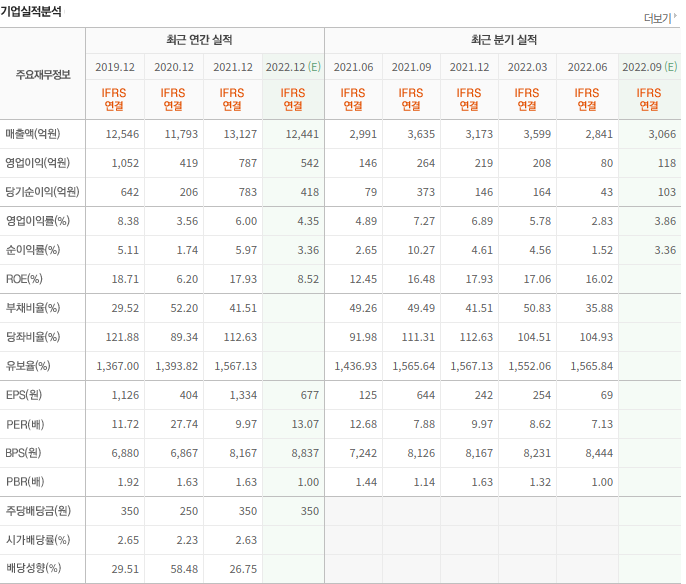Image resolution: width=686 pixels, height=584 pixels.
Task: Click the 12,546 sales value for 2019.12
Action: click(122, 134)
